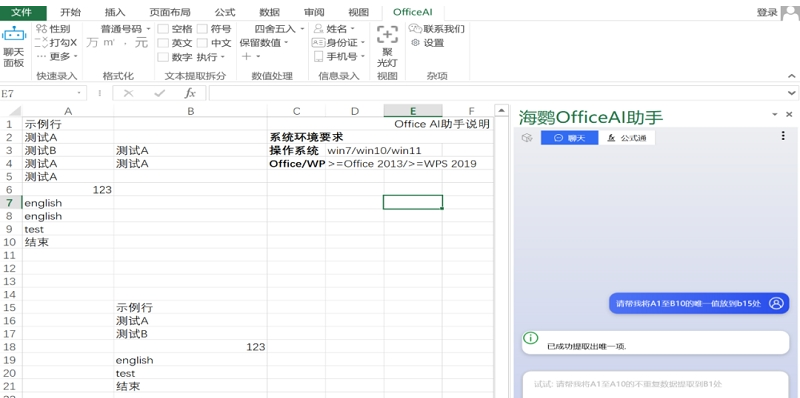Click the 性别 gender quick-entry icon

42,29
